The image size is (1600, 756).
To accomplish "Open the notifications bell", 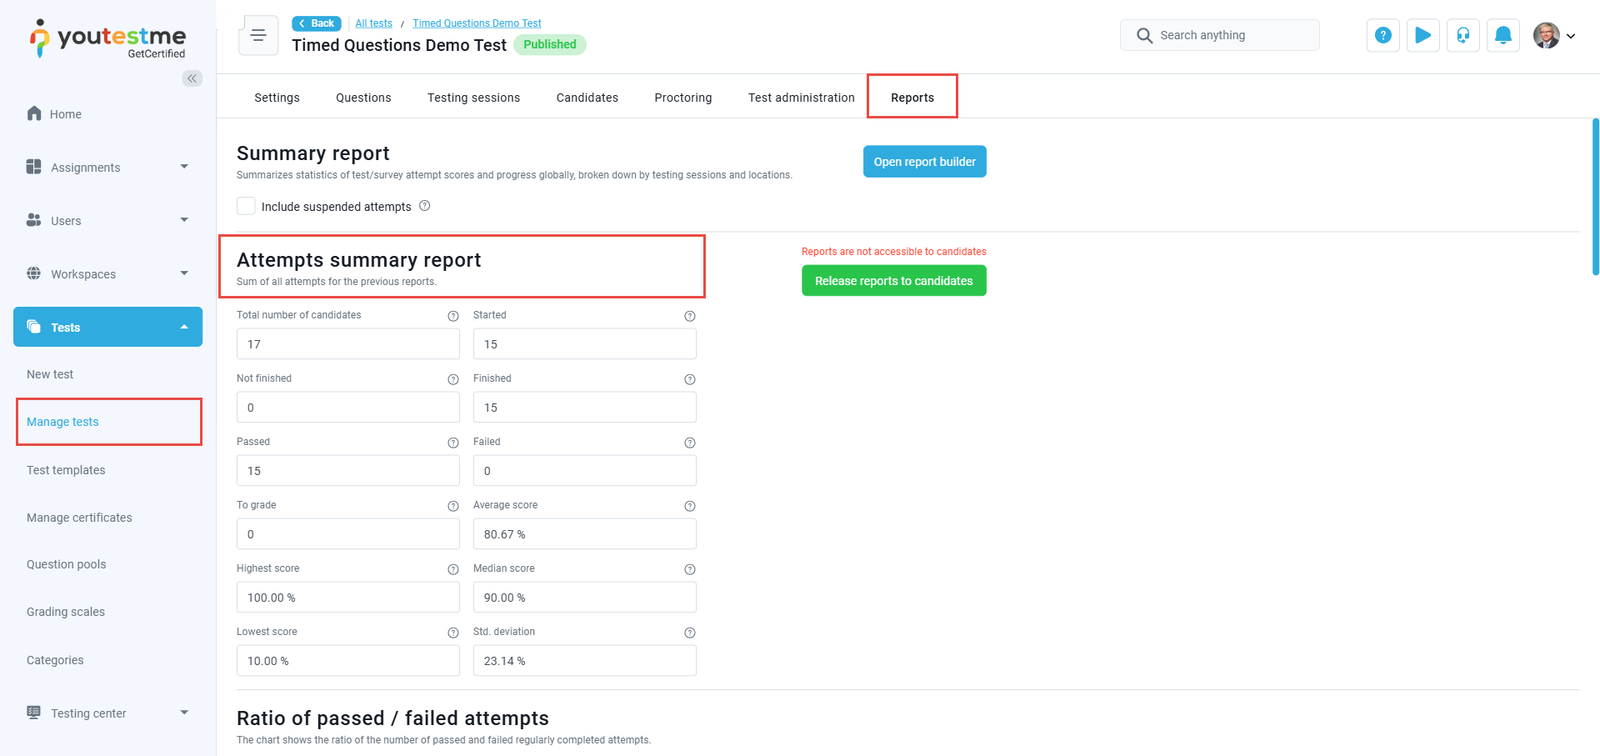I will [x=1503, y=36].
